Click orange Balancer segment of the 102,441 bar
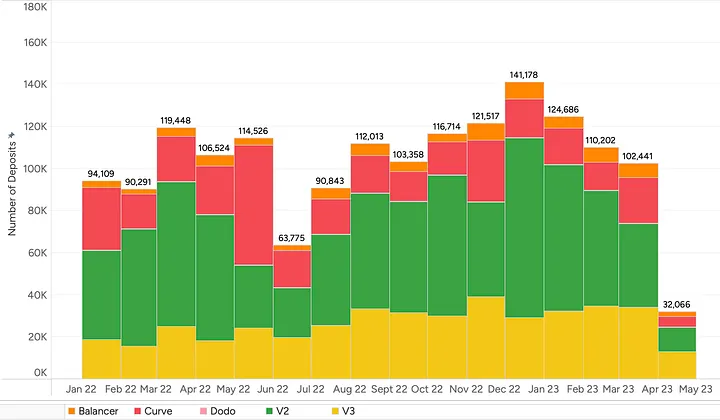 tap(639, 170)
